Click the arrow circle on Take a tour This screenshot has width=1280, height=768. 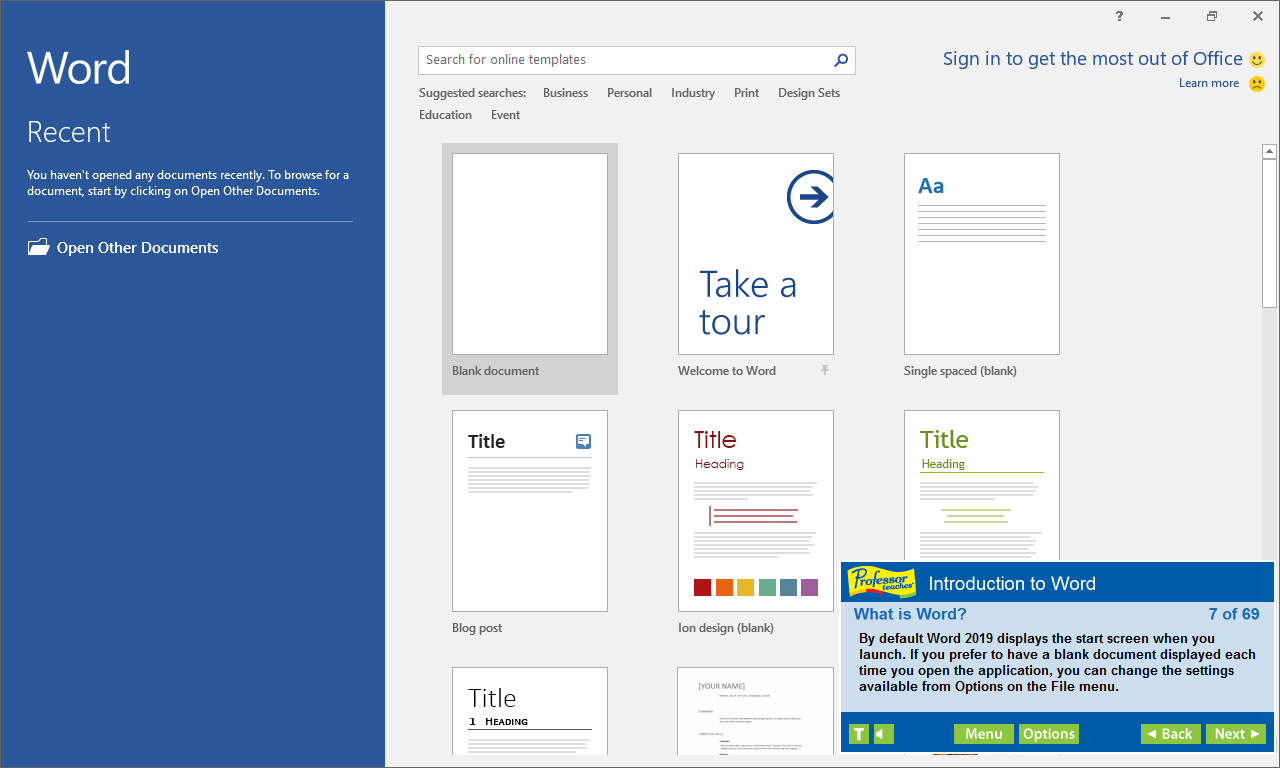point(810,196)
